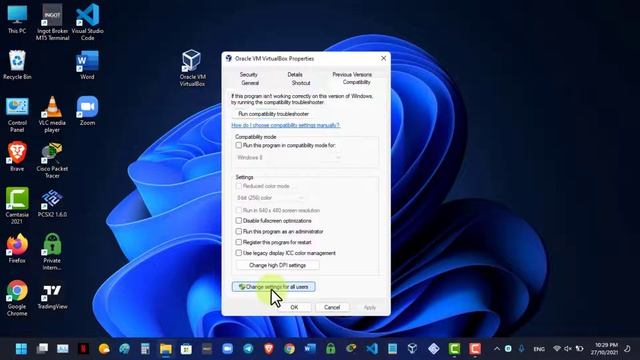
Task: Tick Reduced color mode checkbox
Action: pyautogui.click(x=239, y=186)
